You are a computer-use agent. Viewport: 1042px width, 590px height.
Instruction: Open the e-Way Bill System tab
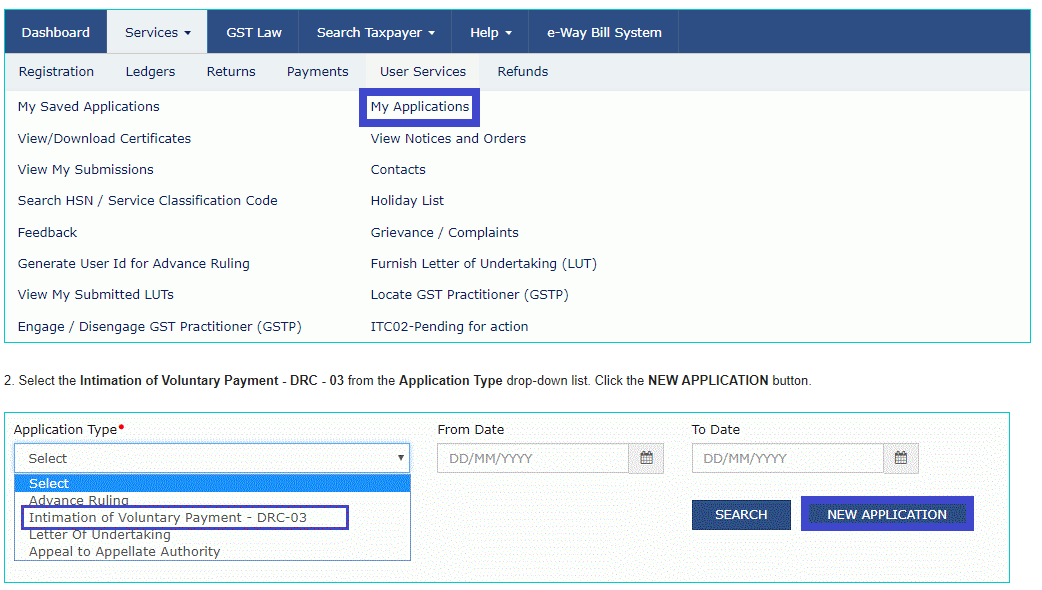coord(604,32)
